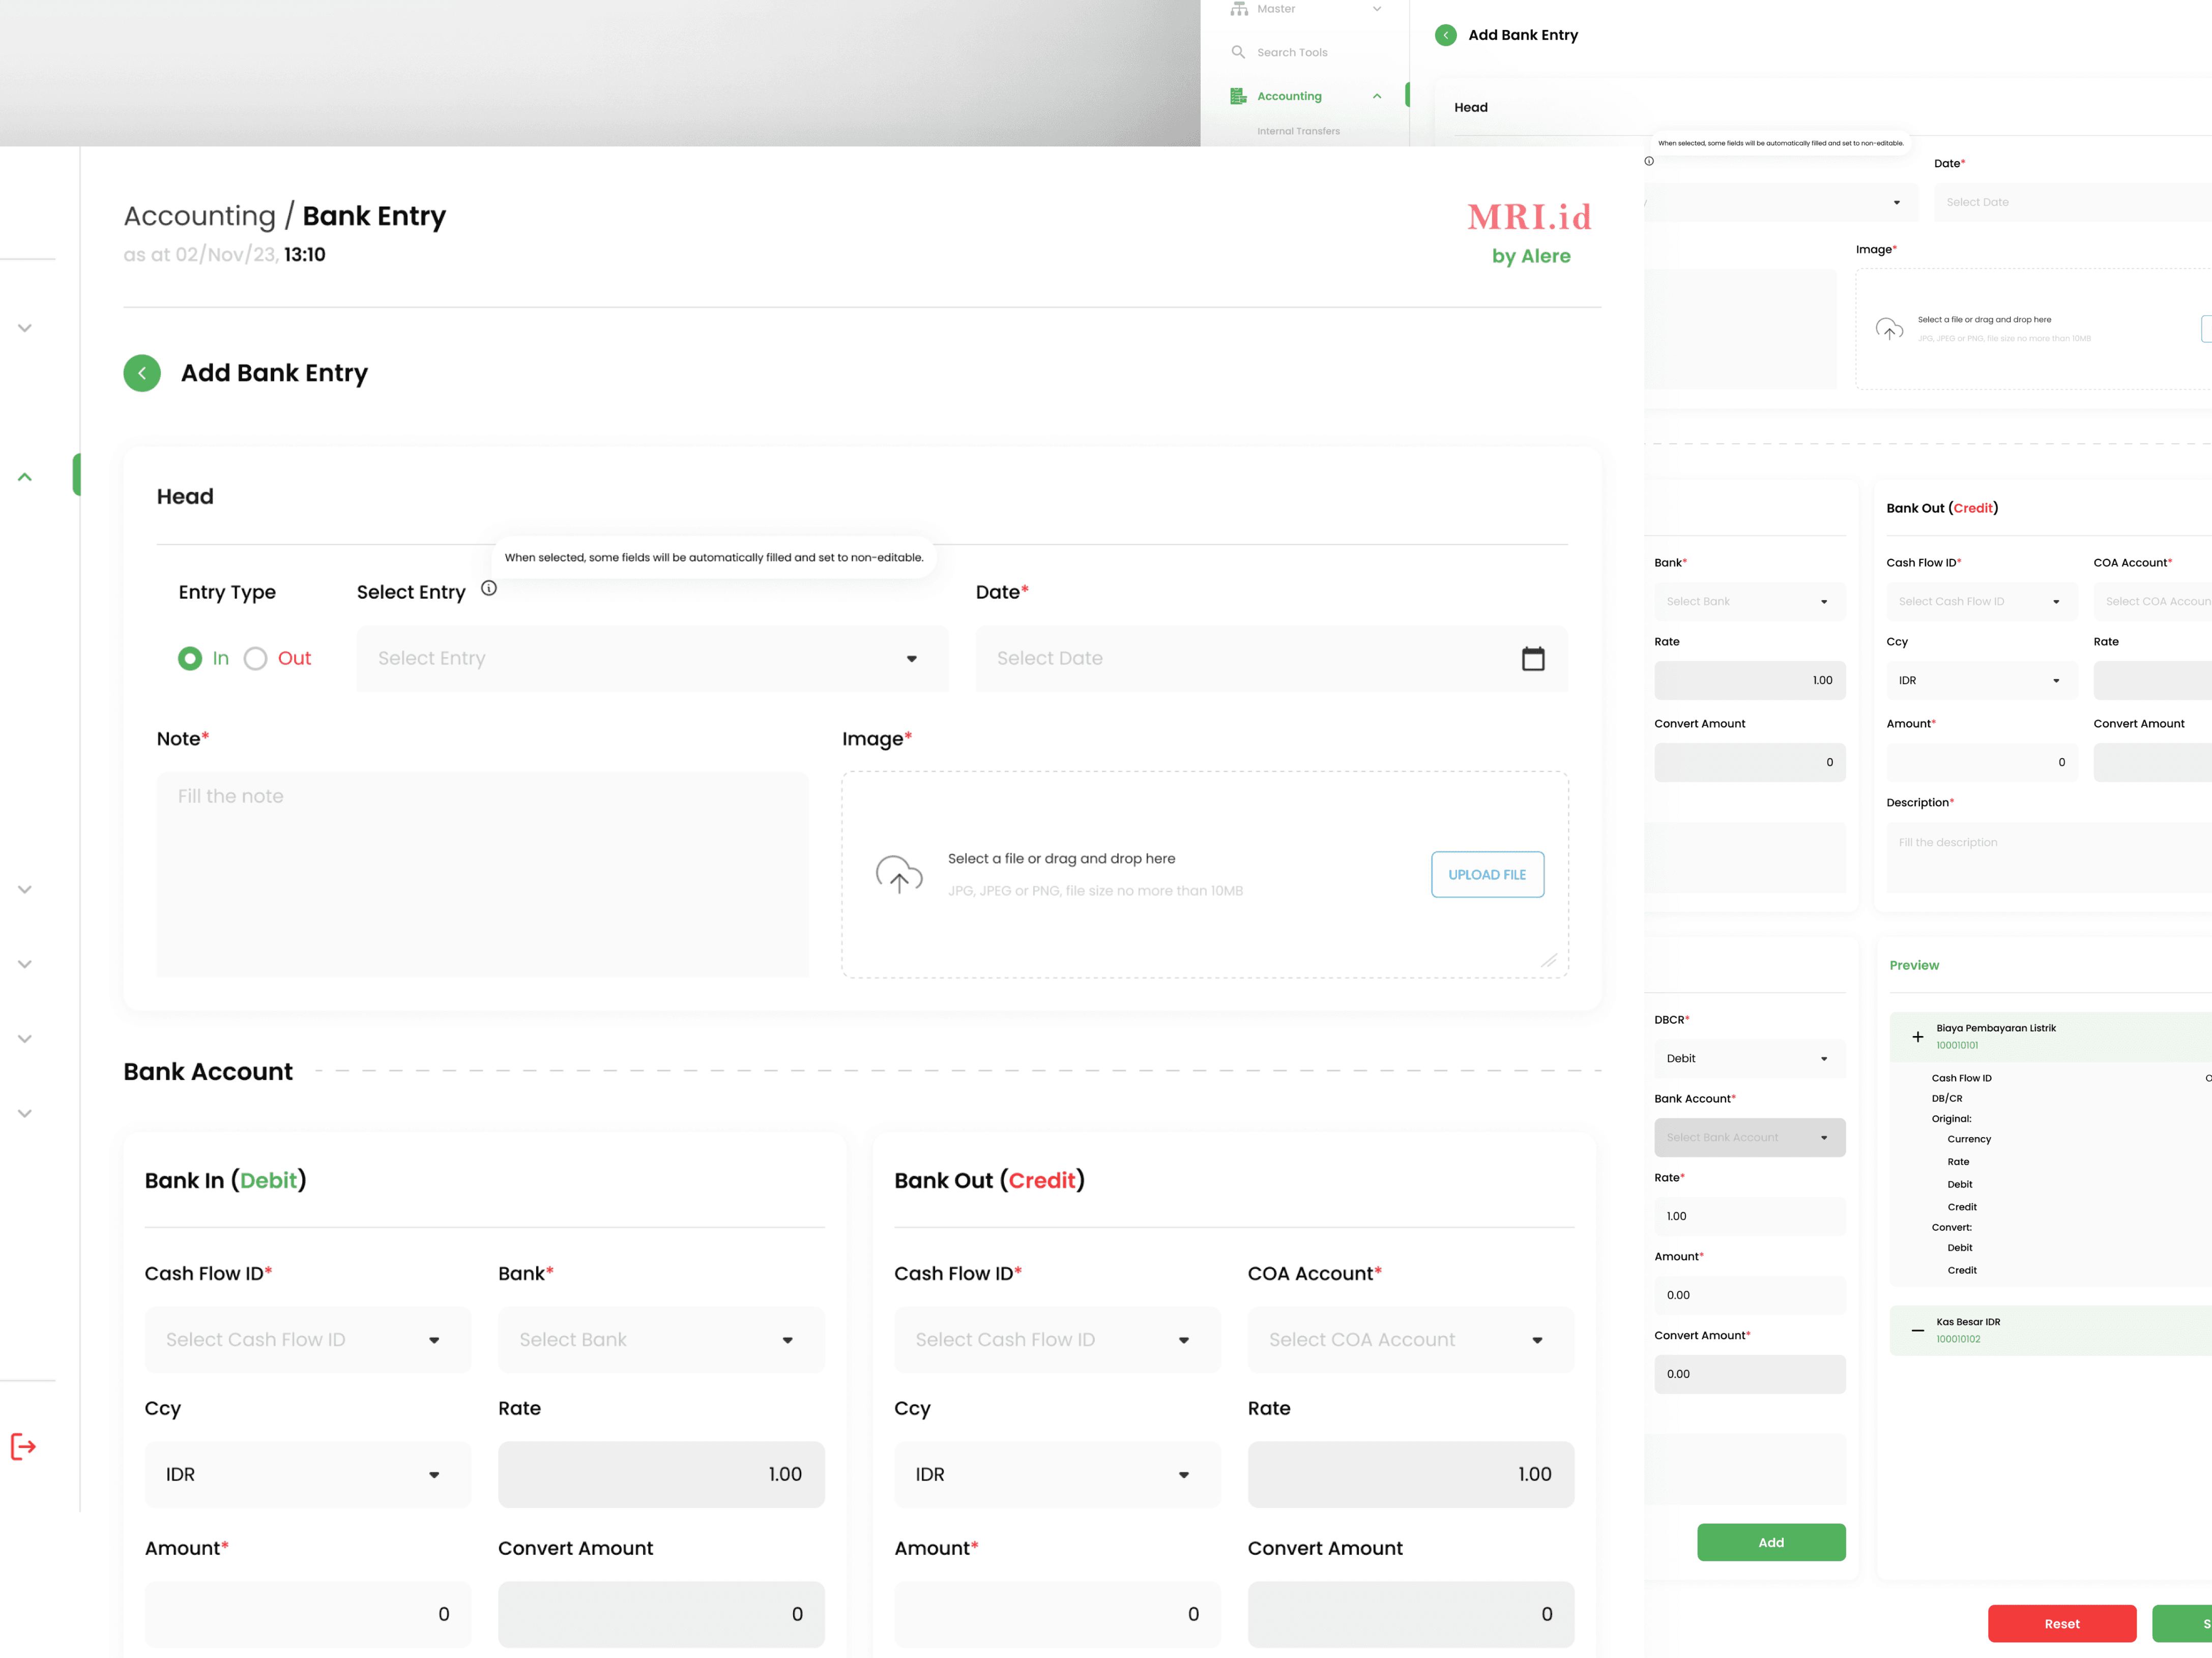2212x1658 pixels.
Task: Select the In entry type radio
Action: pyautogui.click(x=190, y=658)
